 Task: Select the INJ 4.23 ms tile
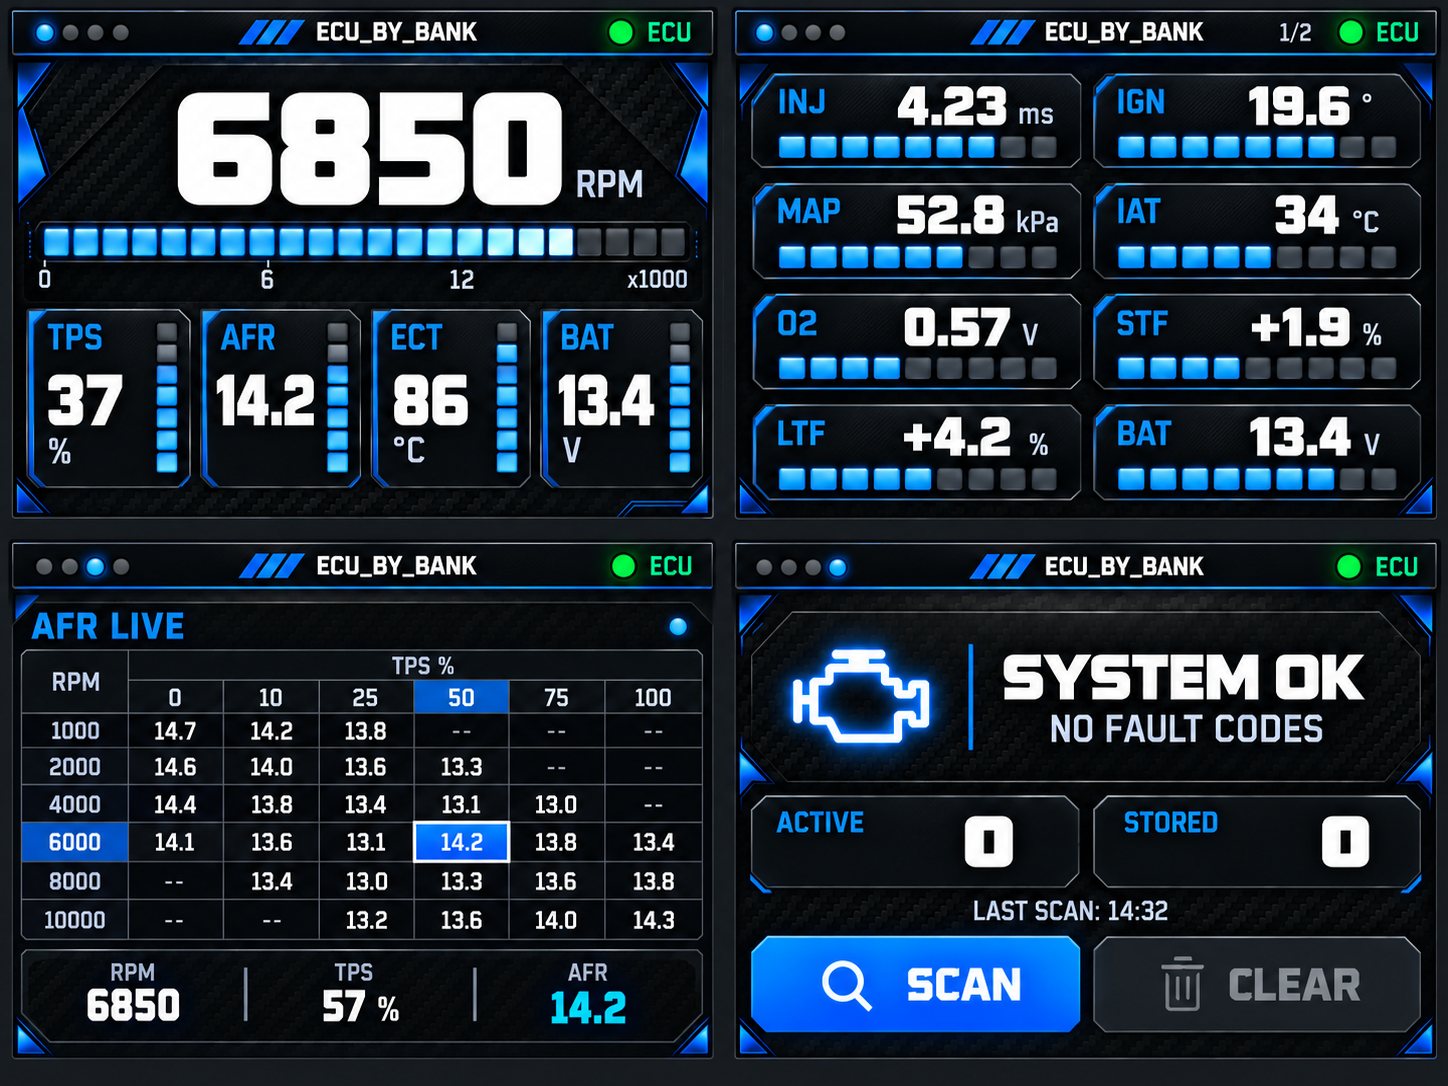click(x=916, y=120)
